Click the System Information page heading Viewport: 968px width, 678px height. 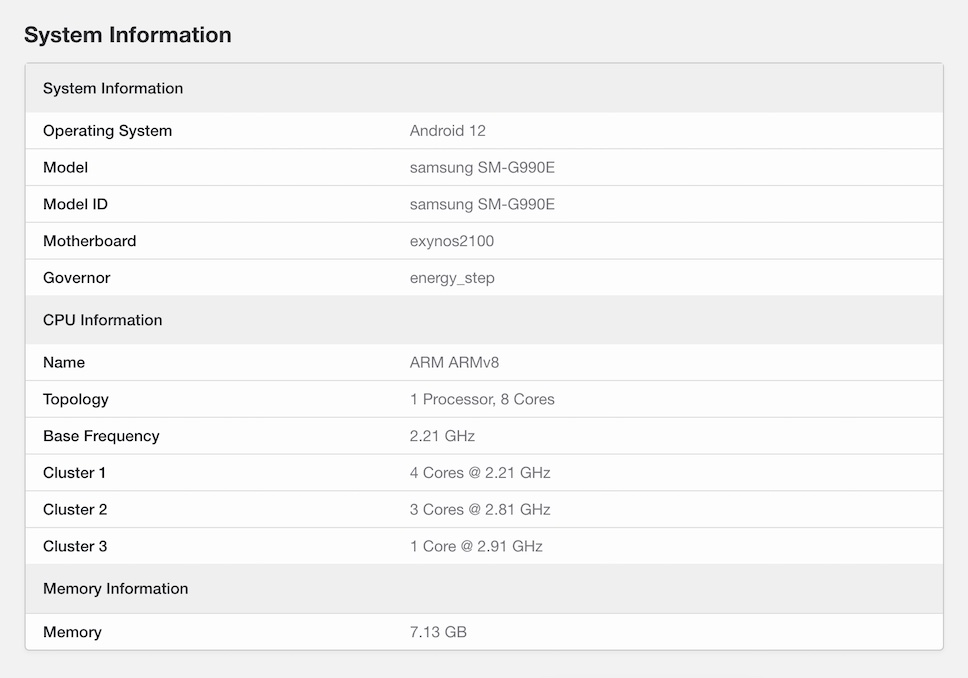tap(127, 35)
